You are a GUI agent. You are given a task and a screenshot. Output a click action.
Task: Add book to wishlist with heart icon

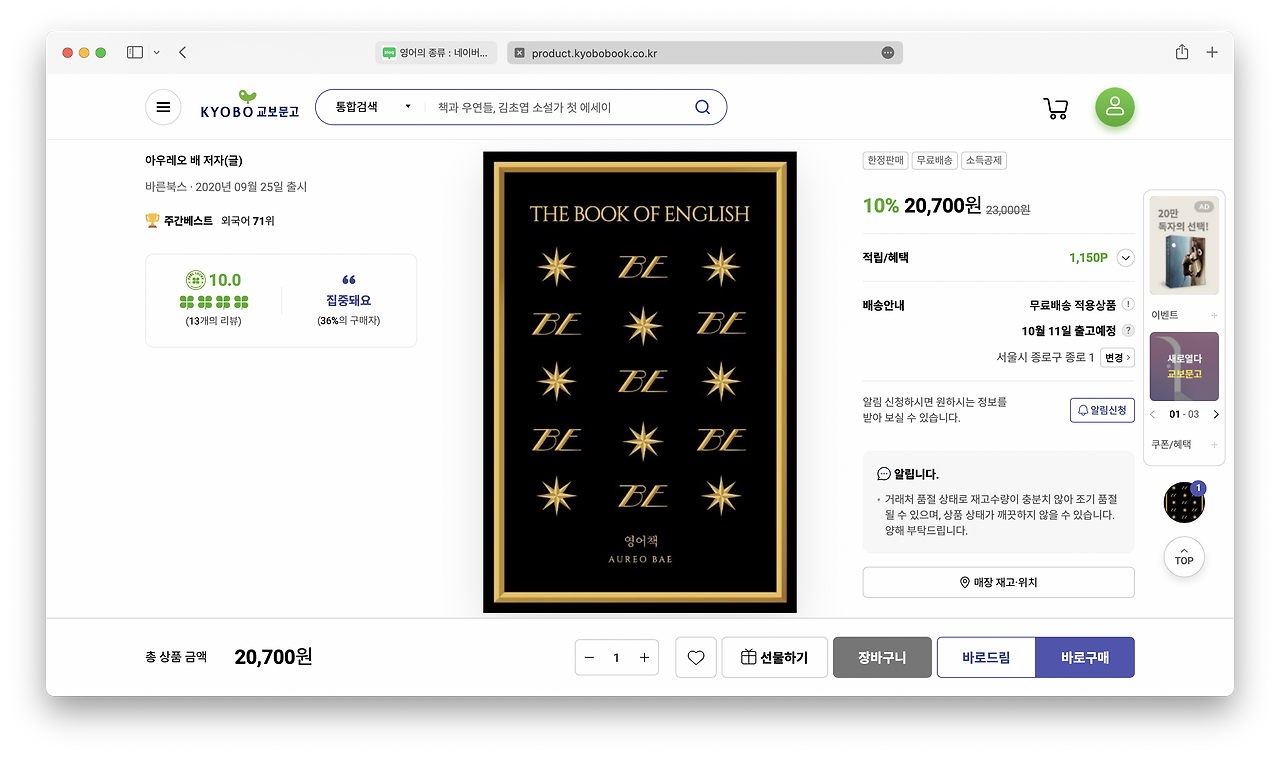point(696,657)
